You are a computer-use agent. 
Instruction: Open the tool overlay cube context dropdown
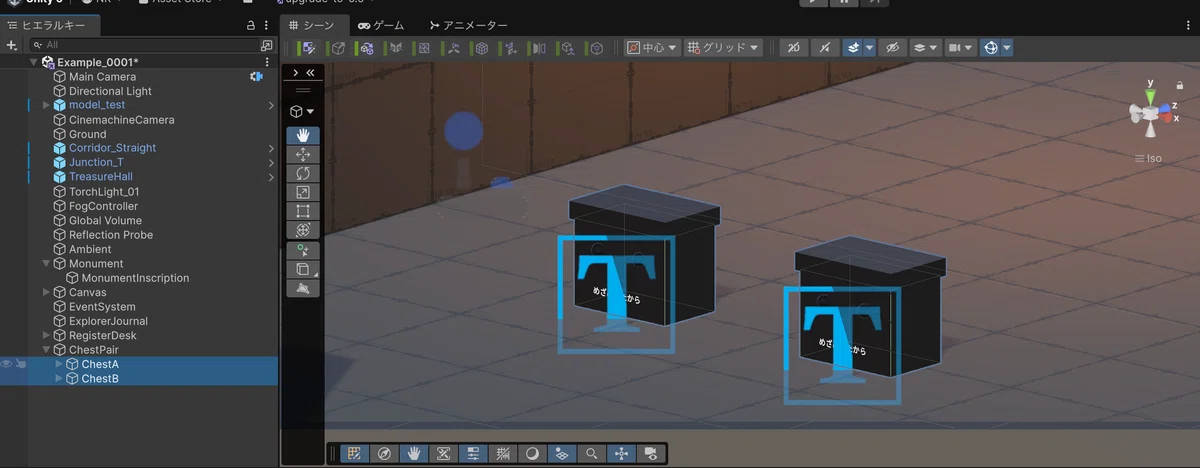click(x=303, y=111)
